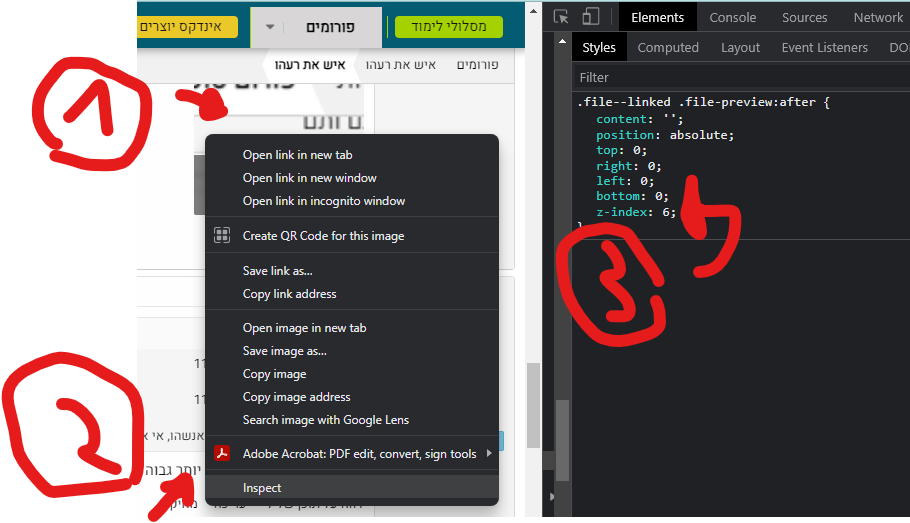Select the Computed sub-tab

(668, 48)
